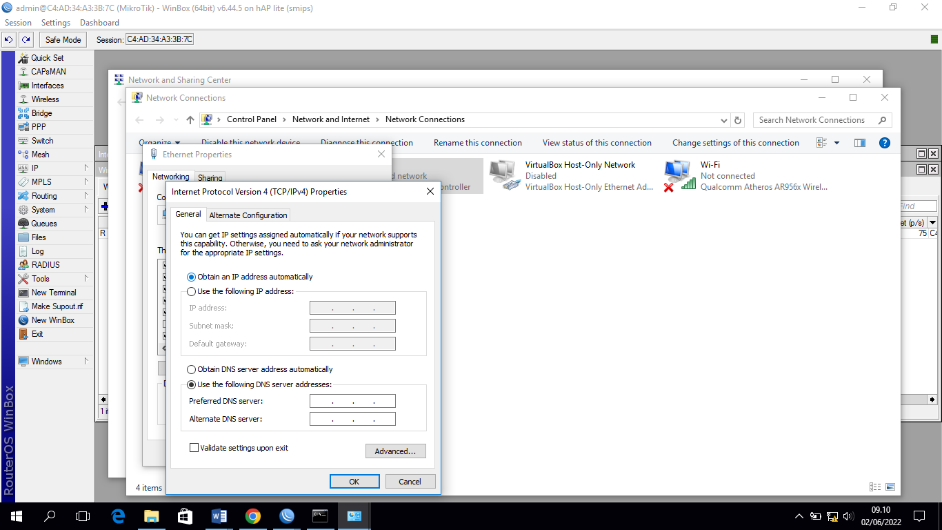
Task: Open Dashboard menu in WinBox
Action: (99, 23)
